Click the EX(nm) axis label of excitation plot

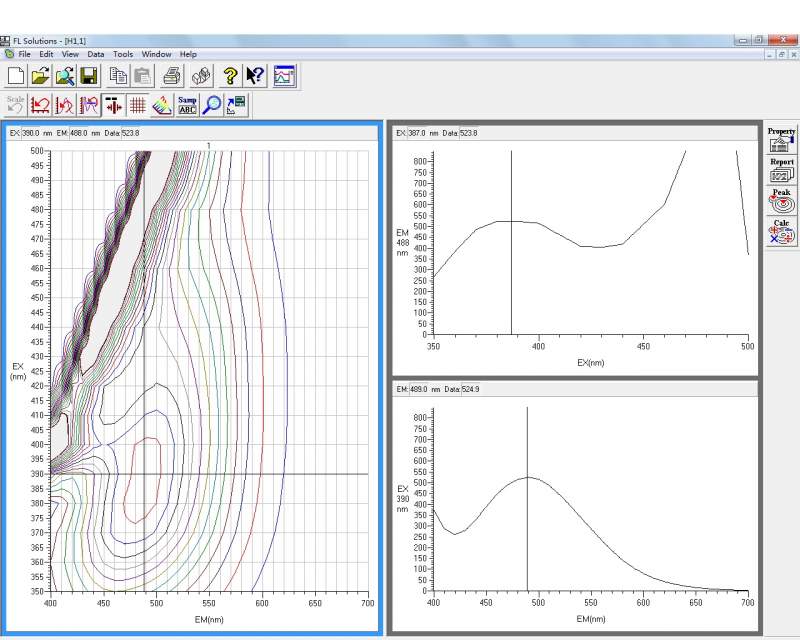click(x=590, y=363)
